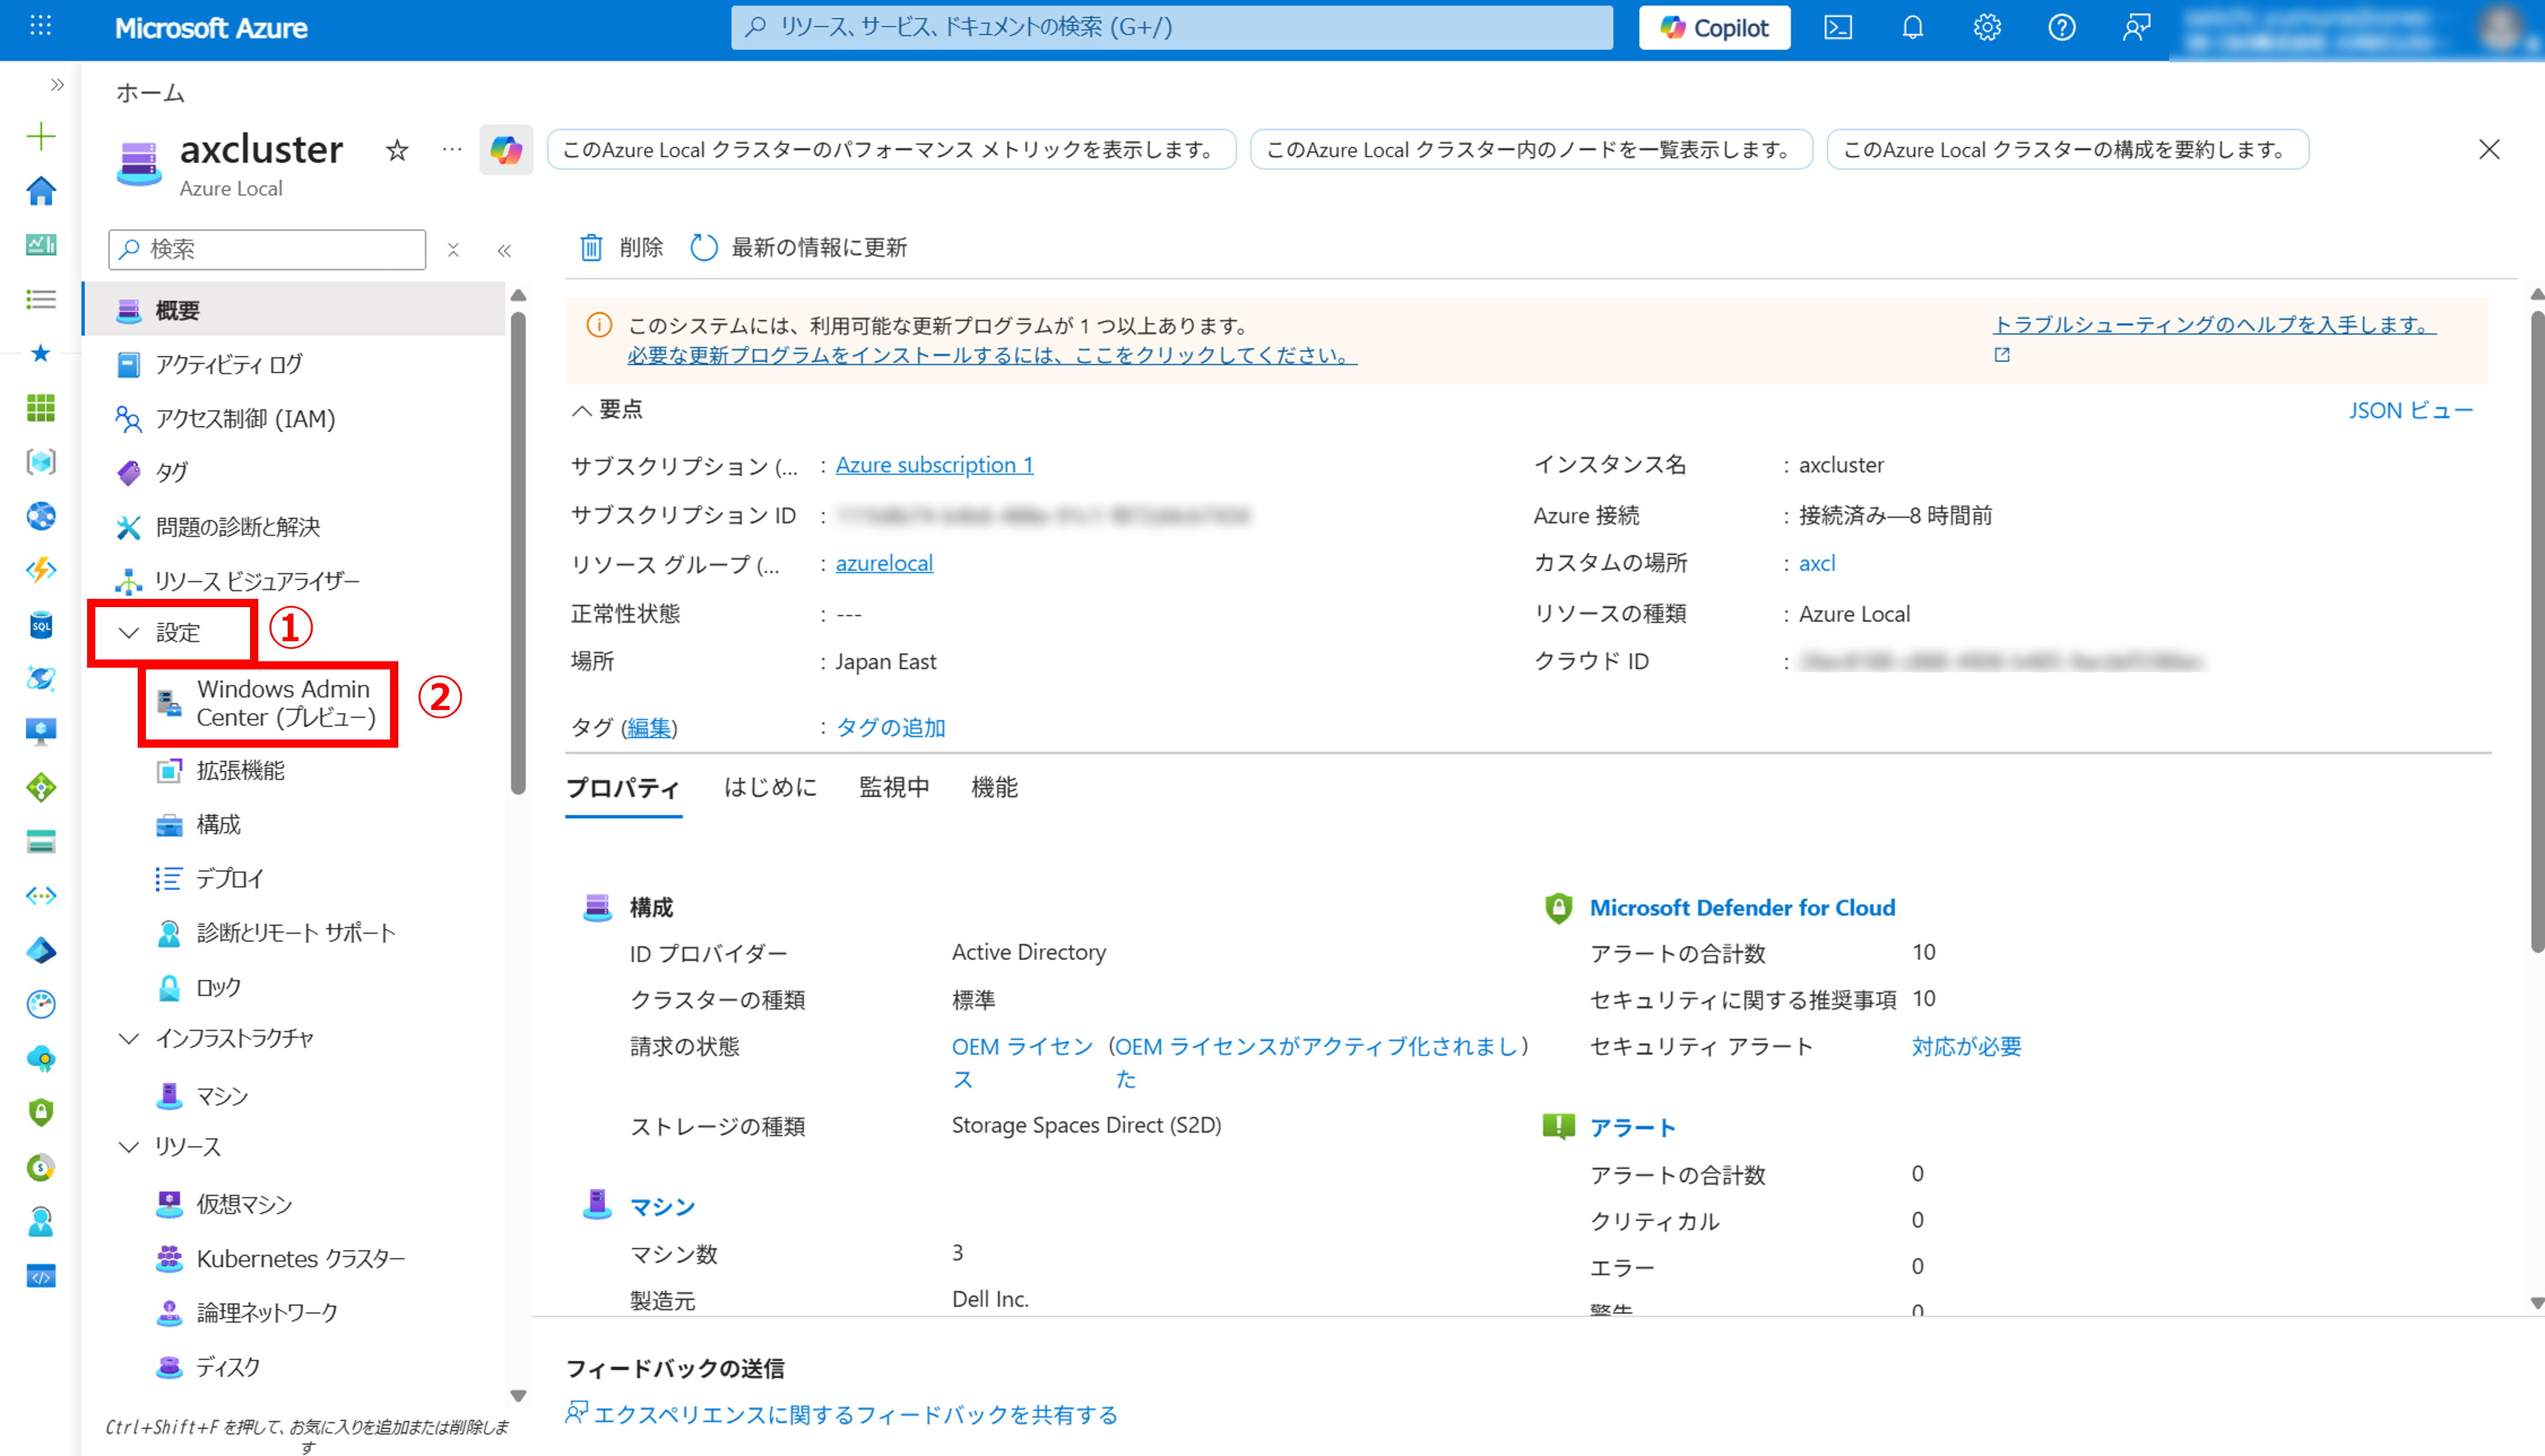
Task: Open the axcl custom location link
Action: click(1817, 563)
